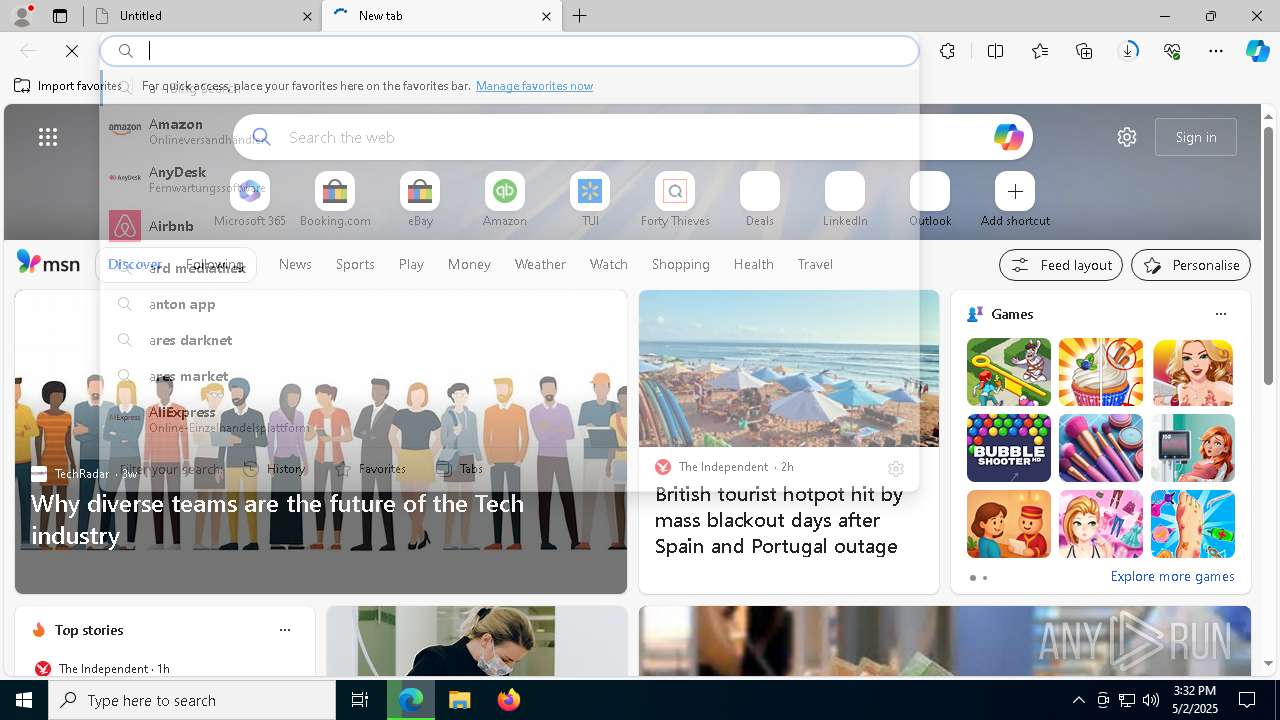
Task: Open settings gear on Independent article card
Action: tap(896, 468)
